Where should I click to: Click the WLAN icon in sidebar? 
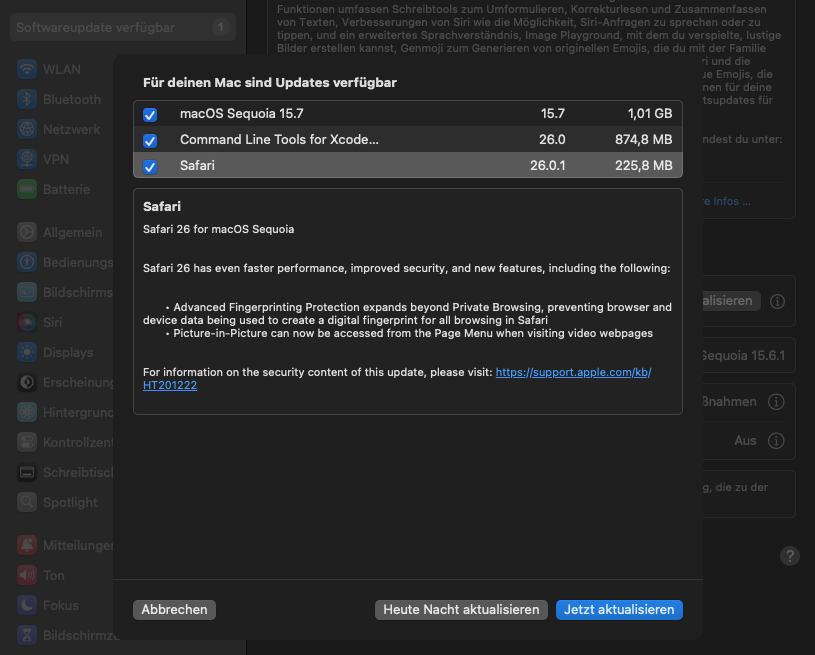coord(27,70)
